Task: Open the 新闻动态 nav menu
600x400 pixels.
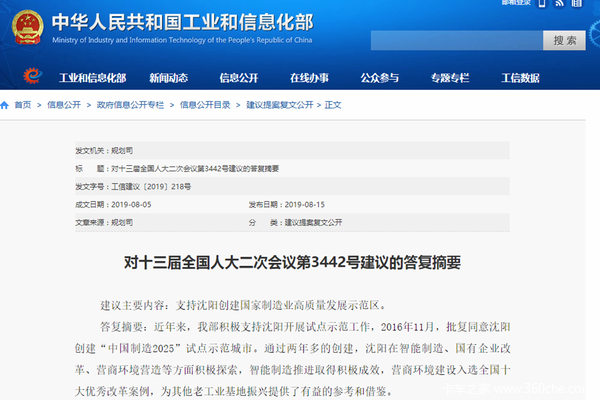Action: pos(170,78)
